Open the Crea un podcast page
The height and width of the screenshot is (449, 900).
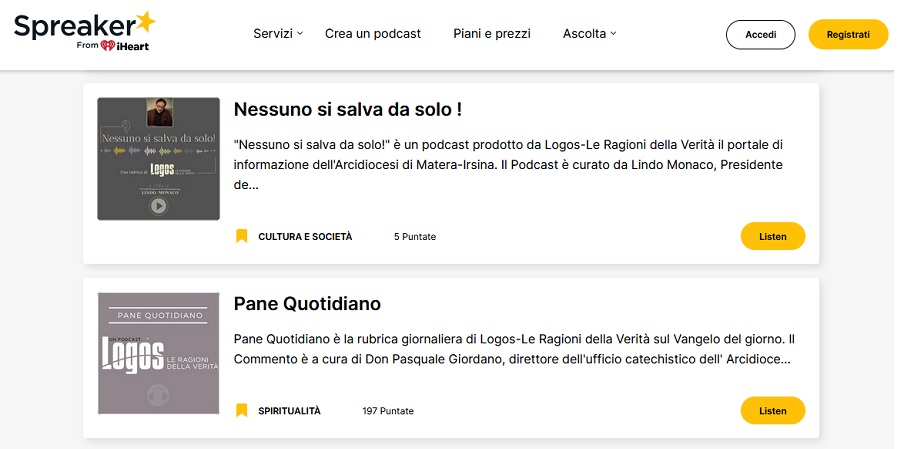coord(373,34)
